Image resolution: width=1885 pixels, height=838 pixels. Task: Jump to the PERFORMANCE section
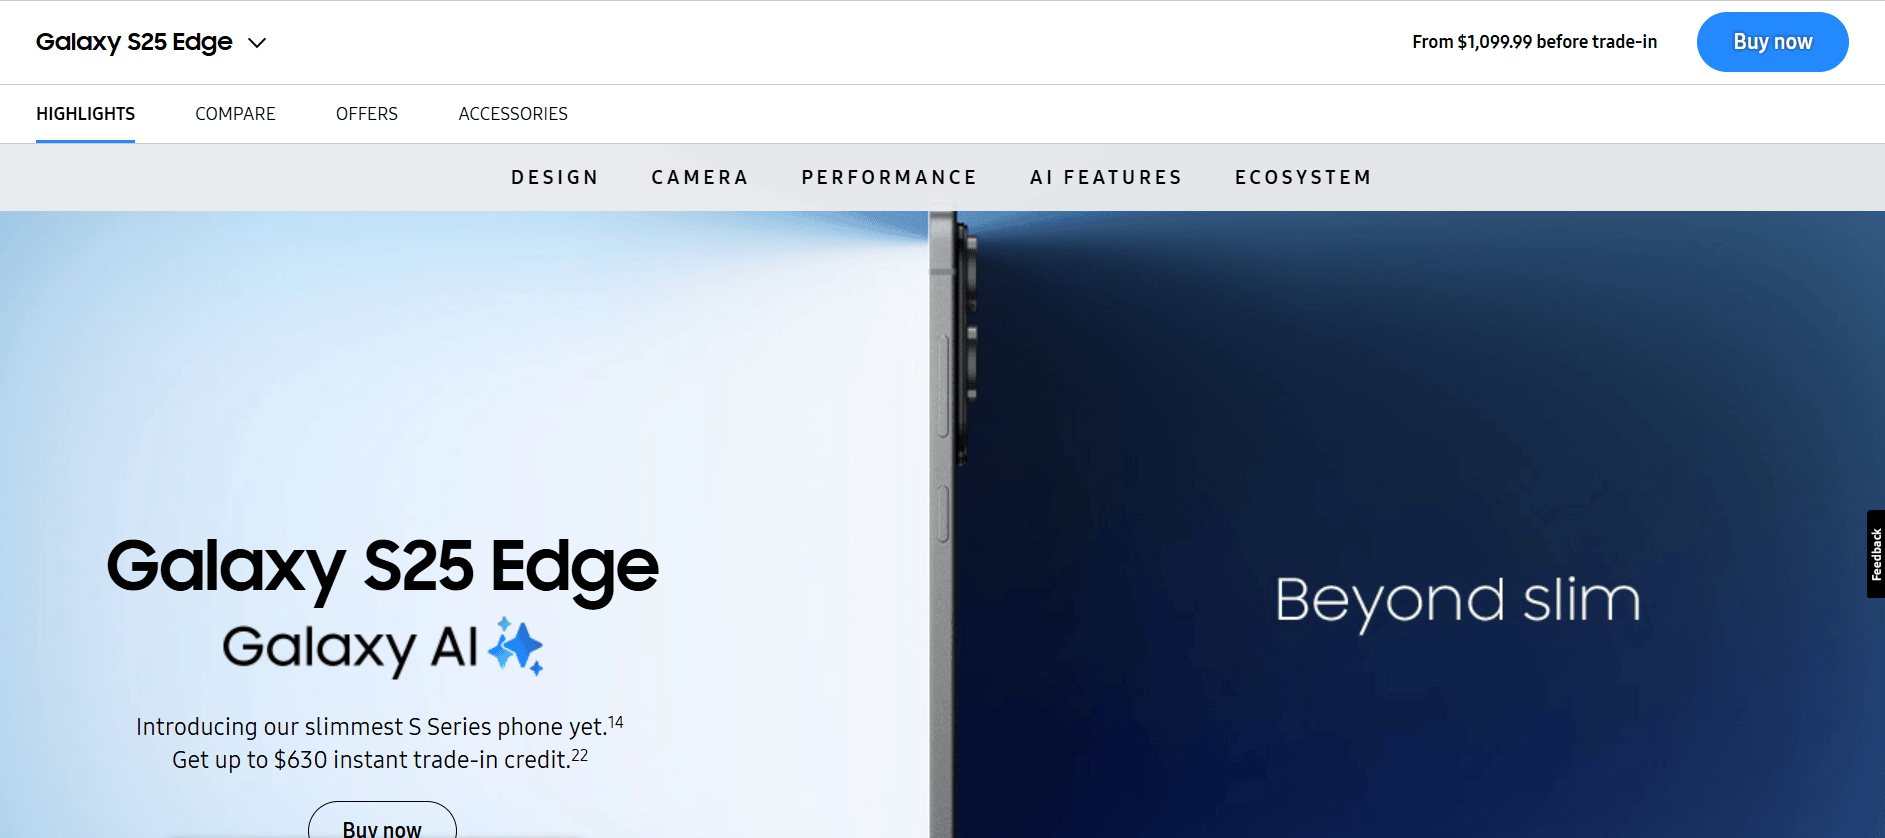[x=889, y=177]
